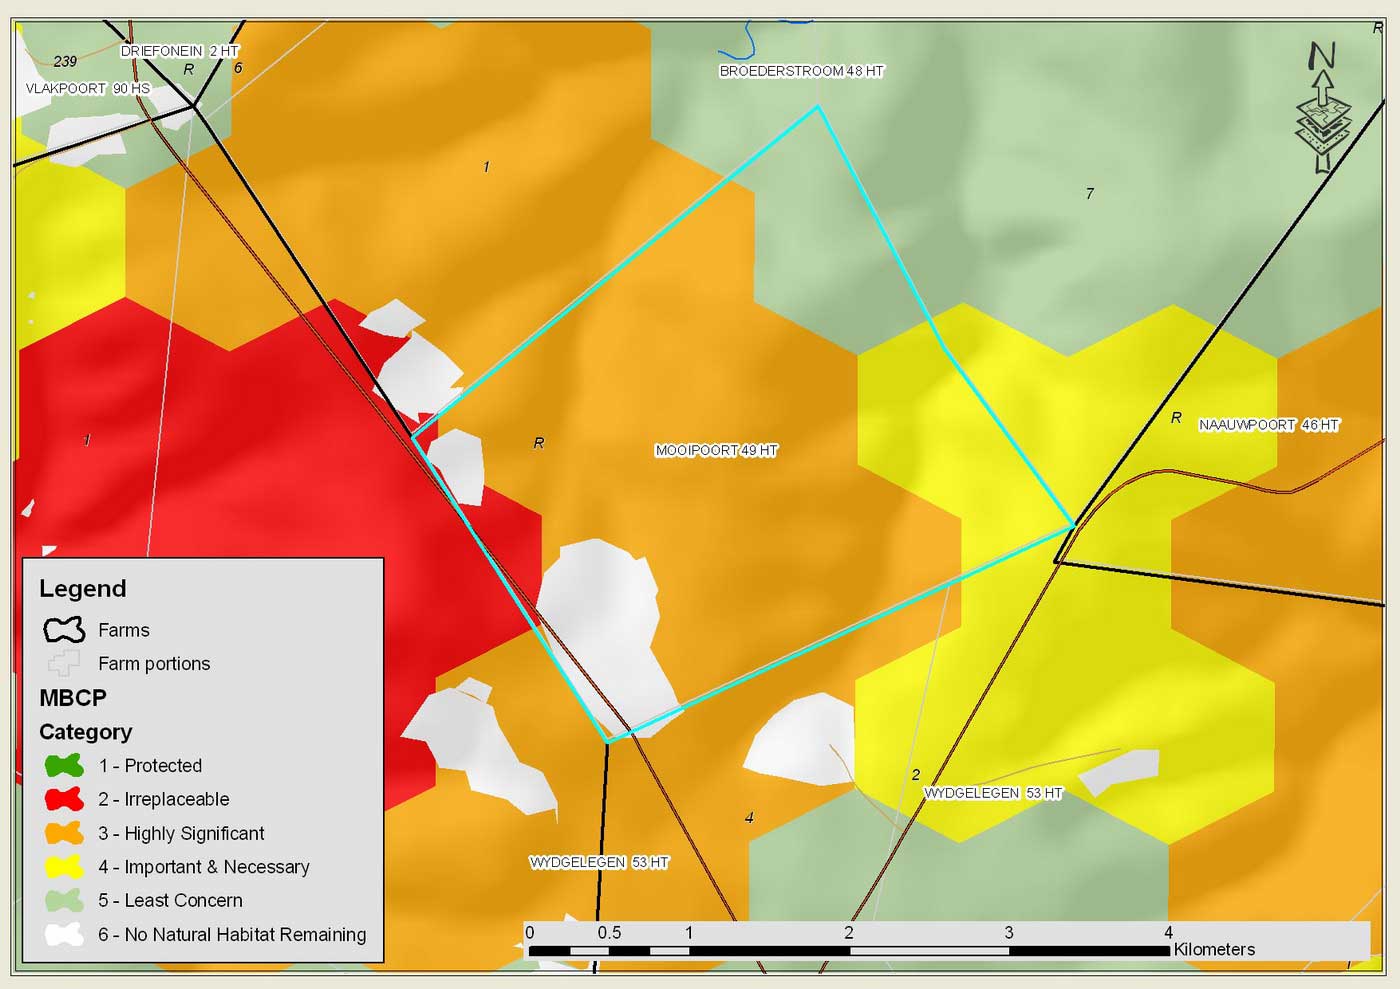Click the 0.5 mark on scale bar
Image resolution: width=1400 pixels, height=989 pixels.
pos(609,933)
